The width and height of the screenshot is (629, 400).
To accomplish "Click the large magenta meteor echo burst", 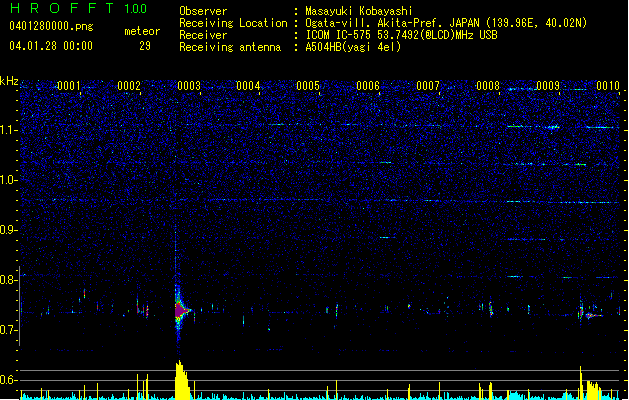I will pyautogui.click(x=181, y=310).
